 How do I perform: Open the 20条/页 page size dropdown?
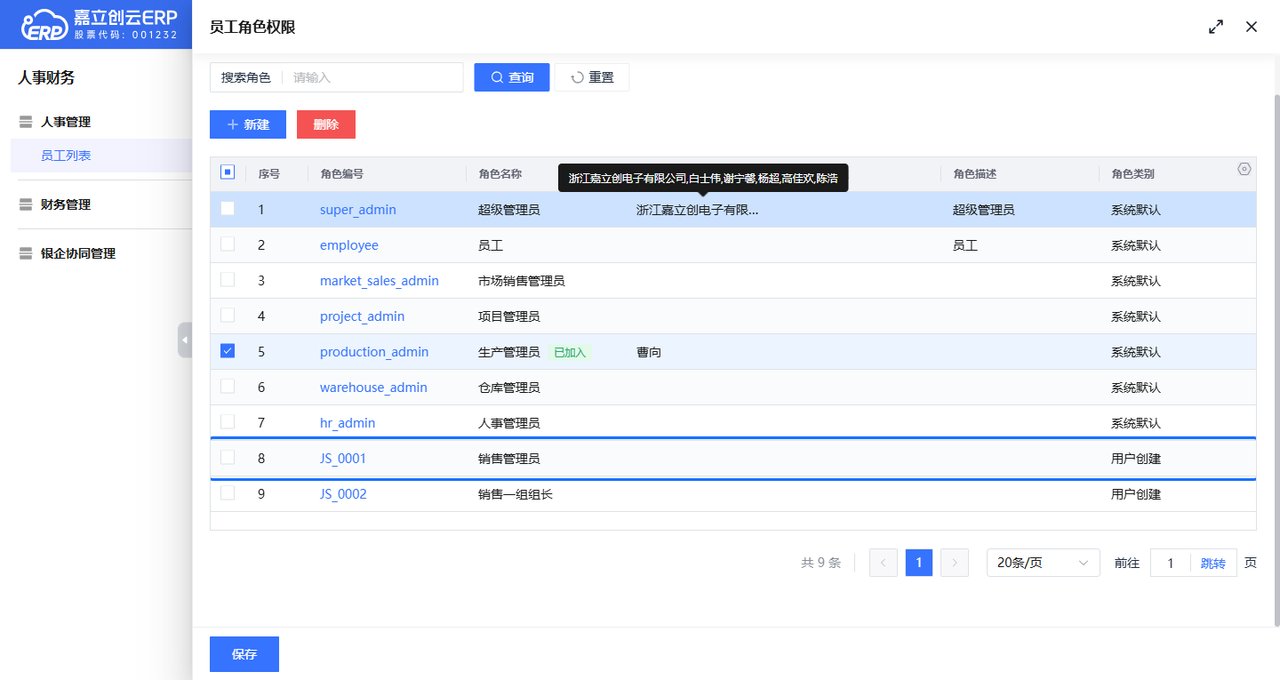(1043, 563)
